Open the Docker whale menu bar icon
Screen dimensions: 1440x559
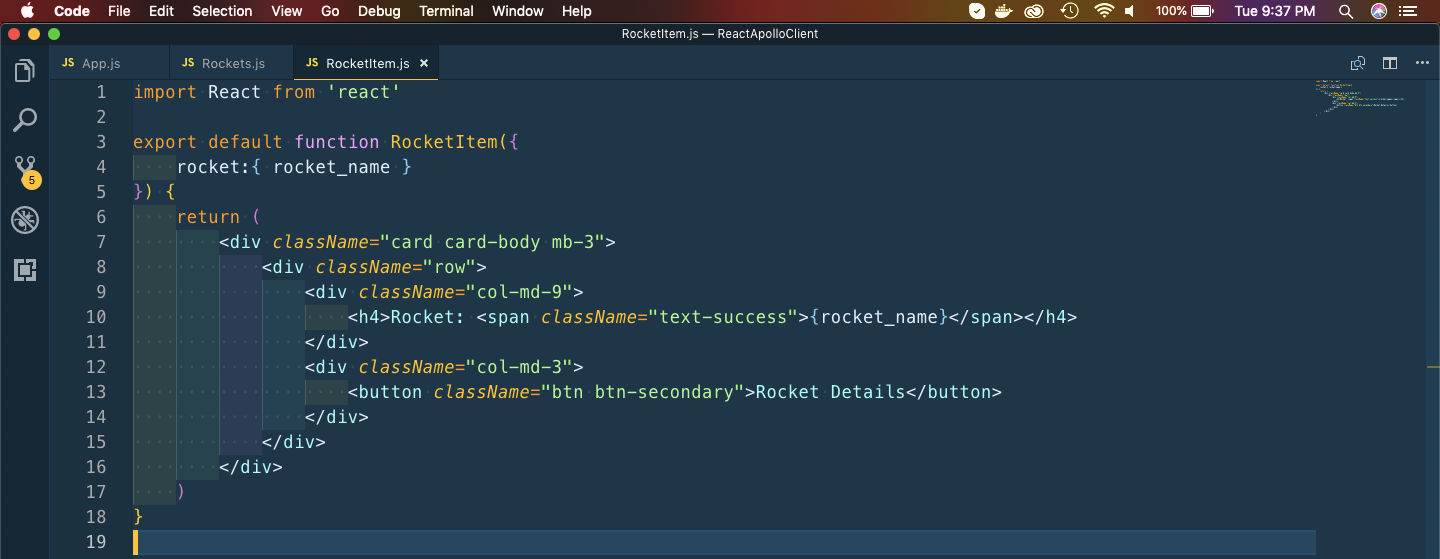[1006, 11]
